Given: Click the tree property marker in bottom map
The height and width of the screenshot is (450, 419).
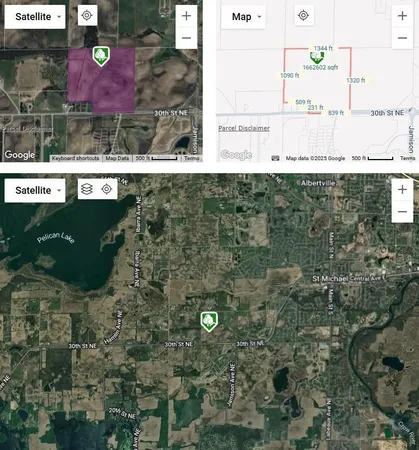Looking at the screenshot, I should point(209,322).
